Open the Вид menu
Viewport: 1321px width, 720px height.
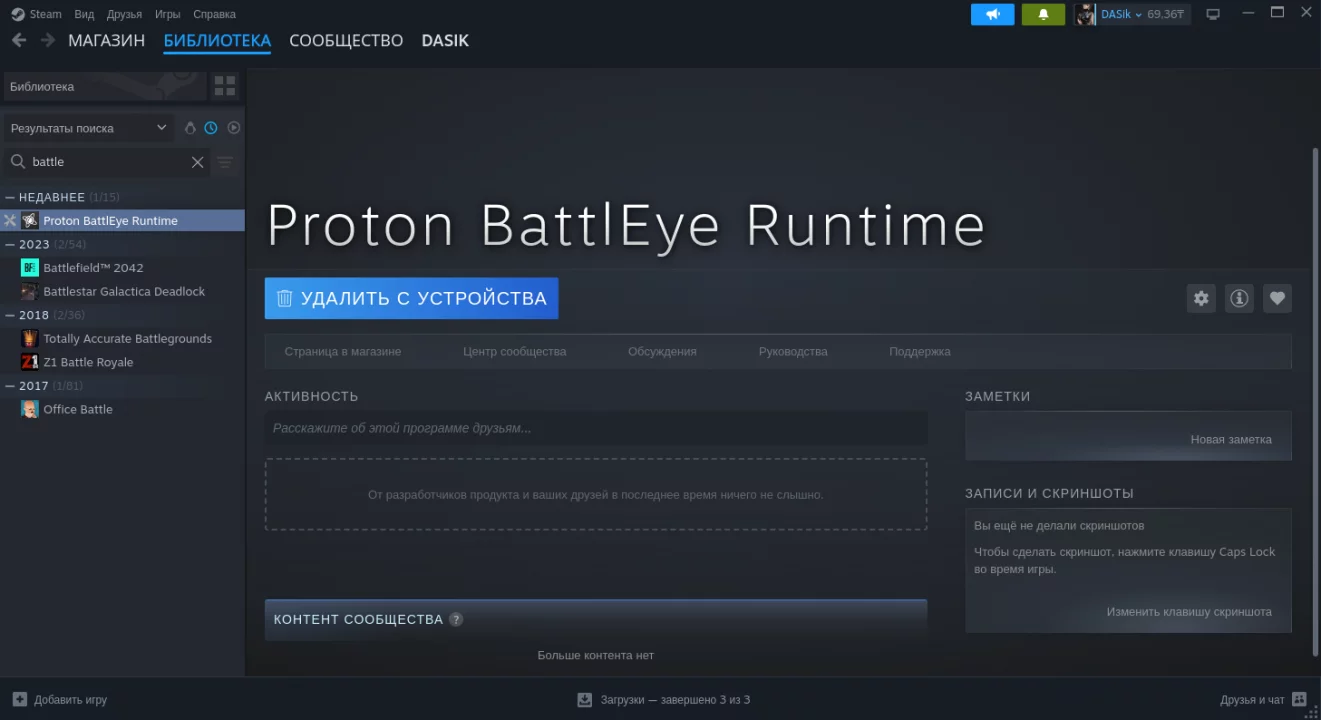(x=84, y=14)
